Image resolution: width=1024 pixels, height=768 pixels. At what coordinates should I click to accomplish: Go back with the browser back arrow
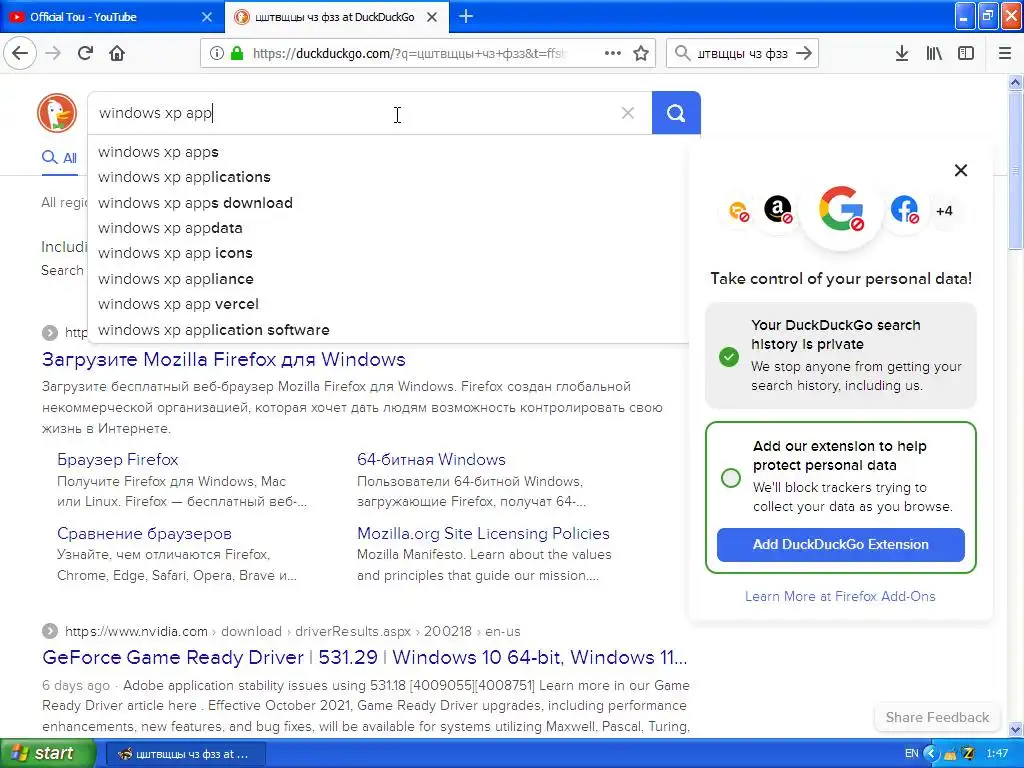(x=20, y=53)
